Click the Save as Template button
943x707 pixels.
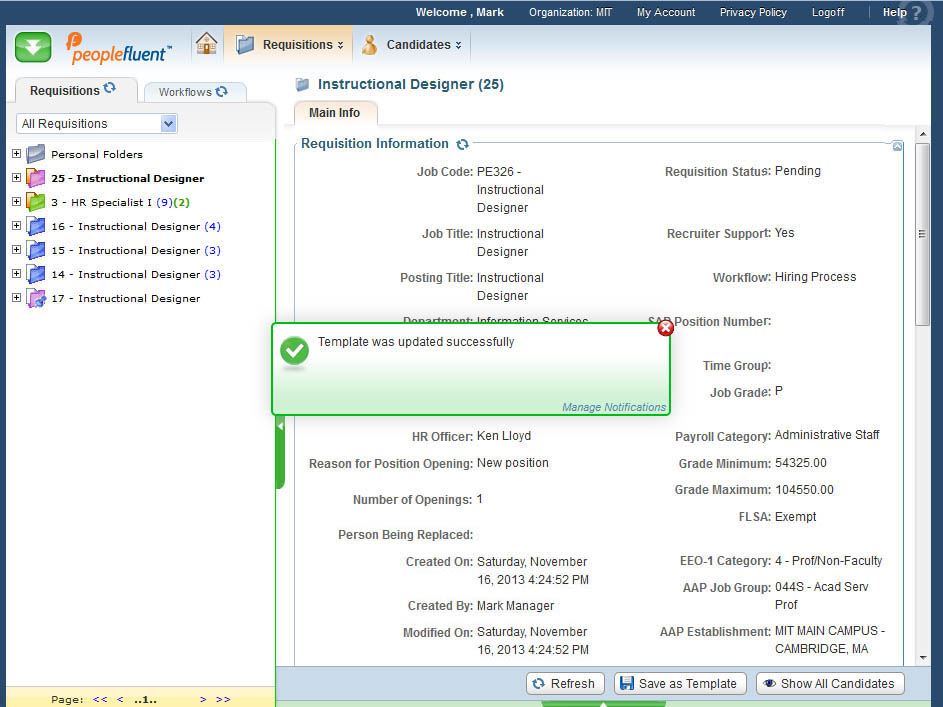click(679, 683)
